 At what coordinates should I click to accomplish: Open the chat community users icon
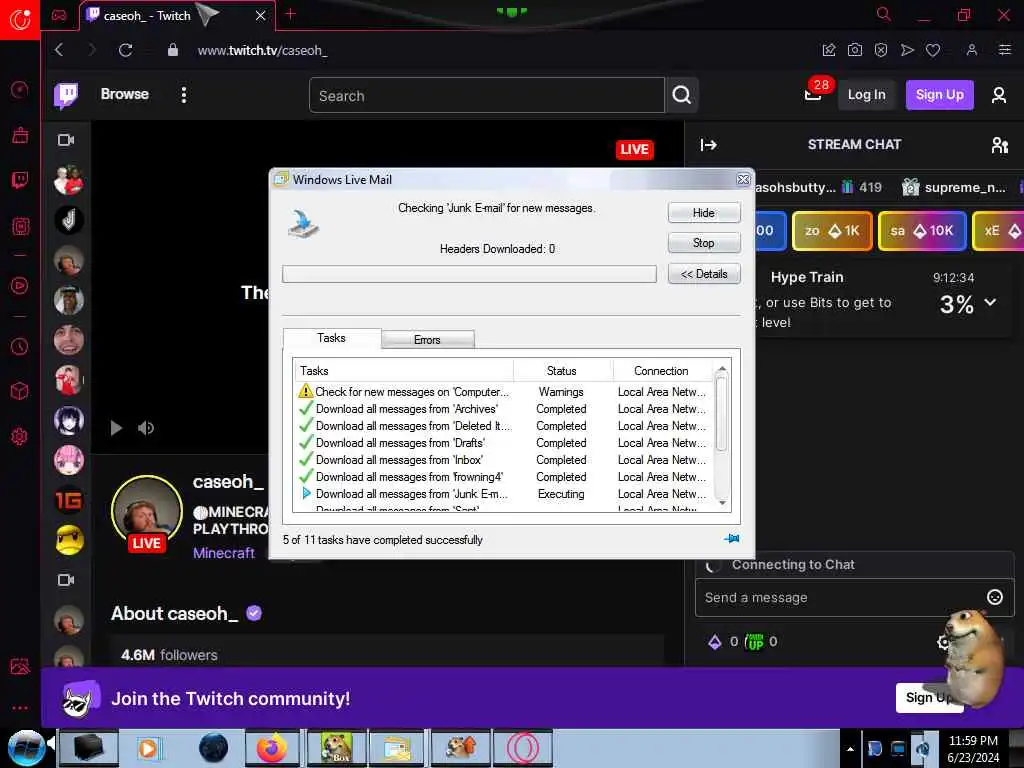[999, 145]
